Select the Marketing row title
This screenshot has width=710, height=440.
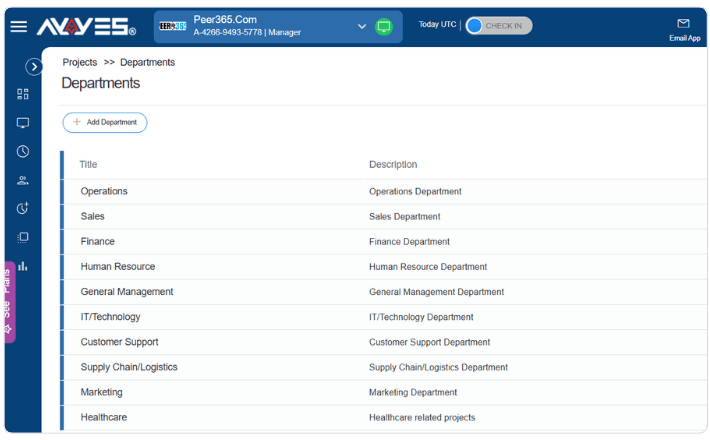point(101,392)
